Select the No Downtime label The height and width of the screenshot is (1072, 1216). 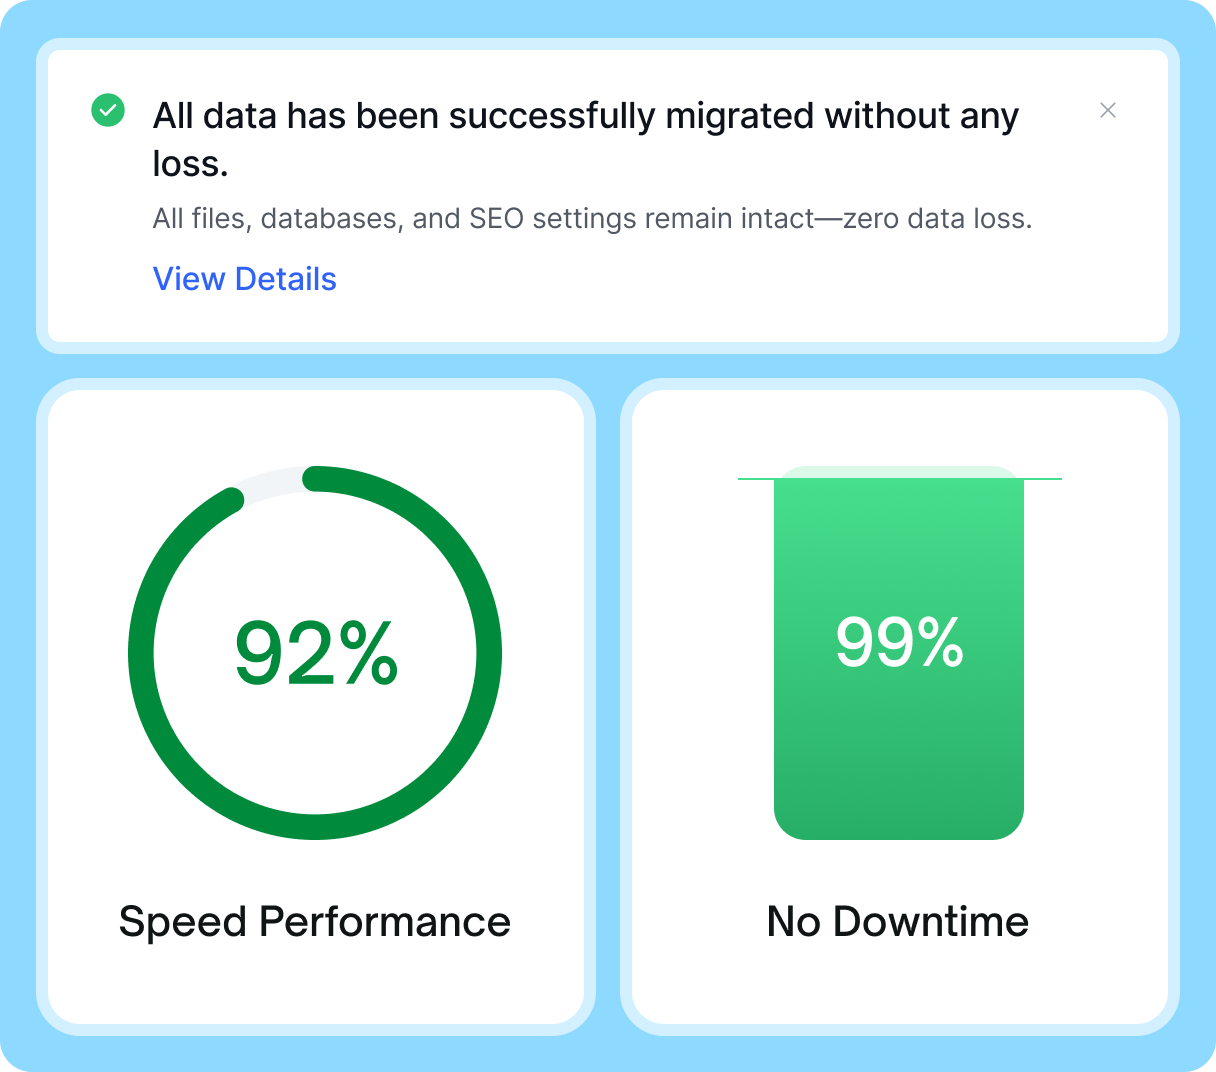coord(897,921)
